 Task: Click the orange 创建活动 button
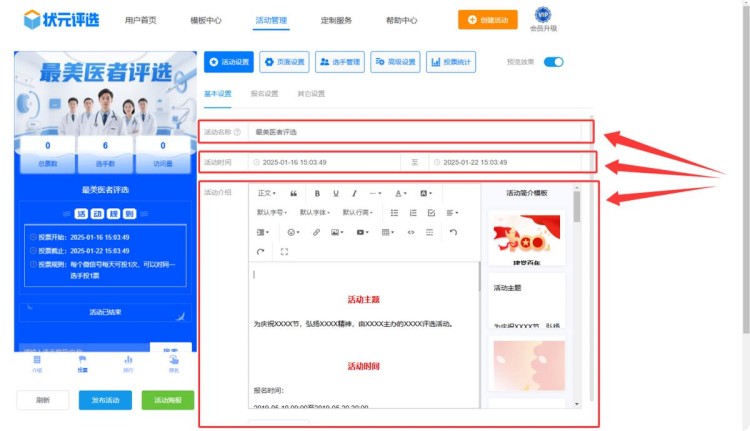click(x=495, y=20)
